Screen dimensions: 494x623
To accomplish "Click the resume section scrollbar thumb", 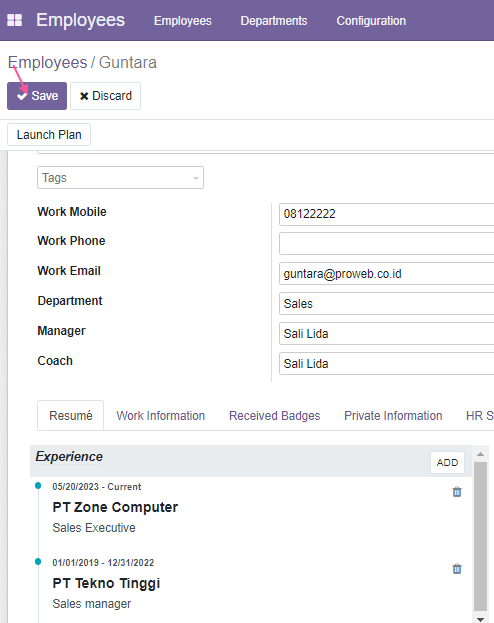I will pyautogui.click(x=480, y=536).
